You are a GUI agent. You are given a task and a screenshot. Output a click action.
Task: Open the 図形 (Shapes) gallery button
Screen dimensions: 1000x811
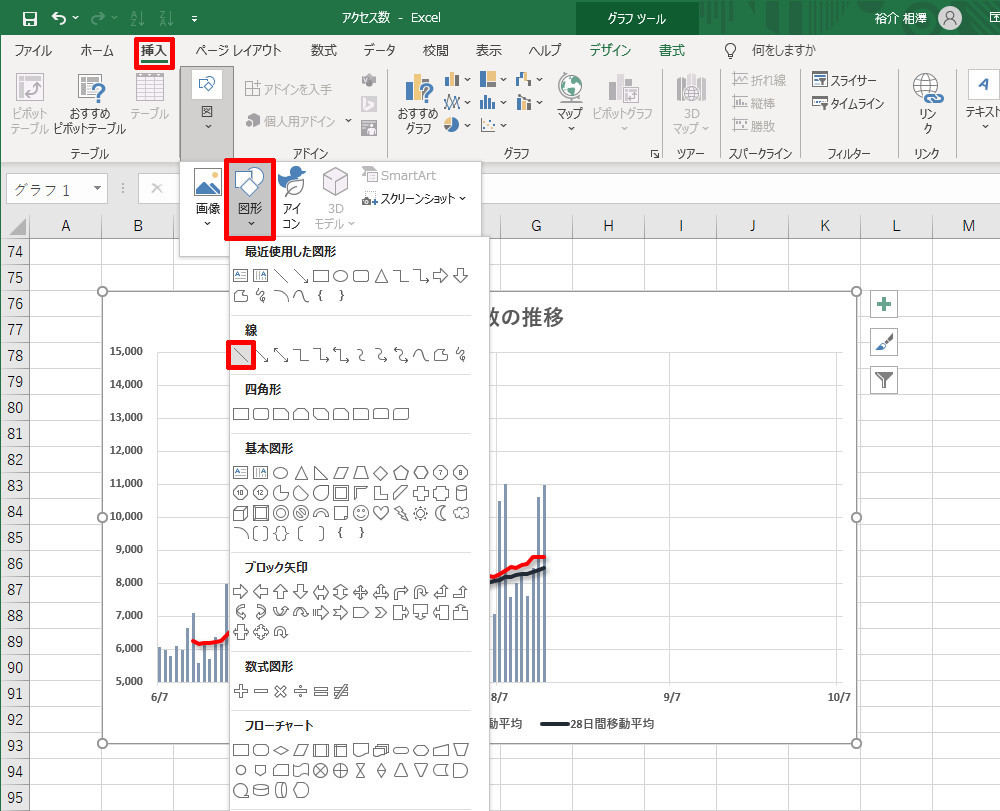250,199
